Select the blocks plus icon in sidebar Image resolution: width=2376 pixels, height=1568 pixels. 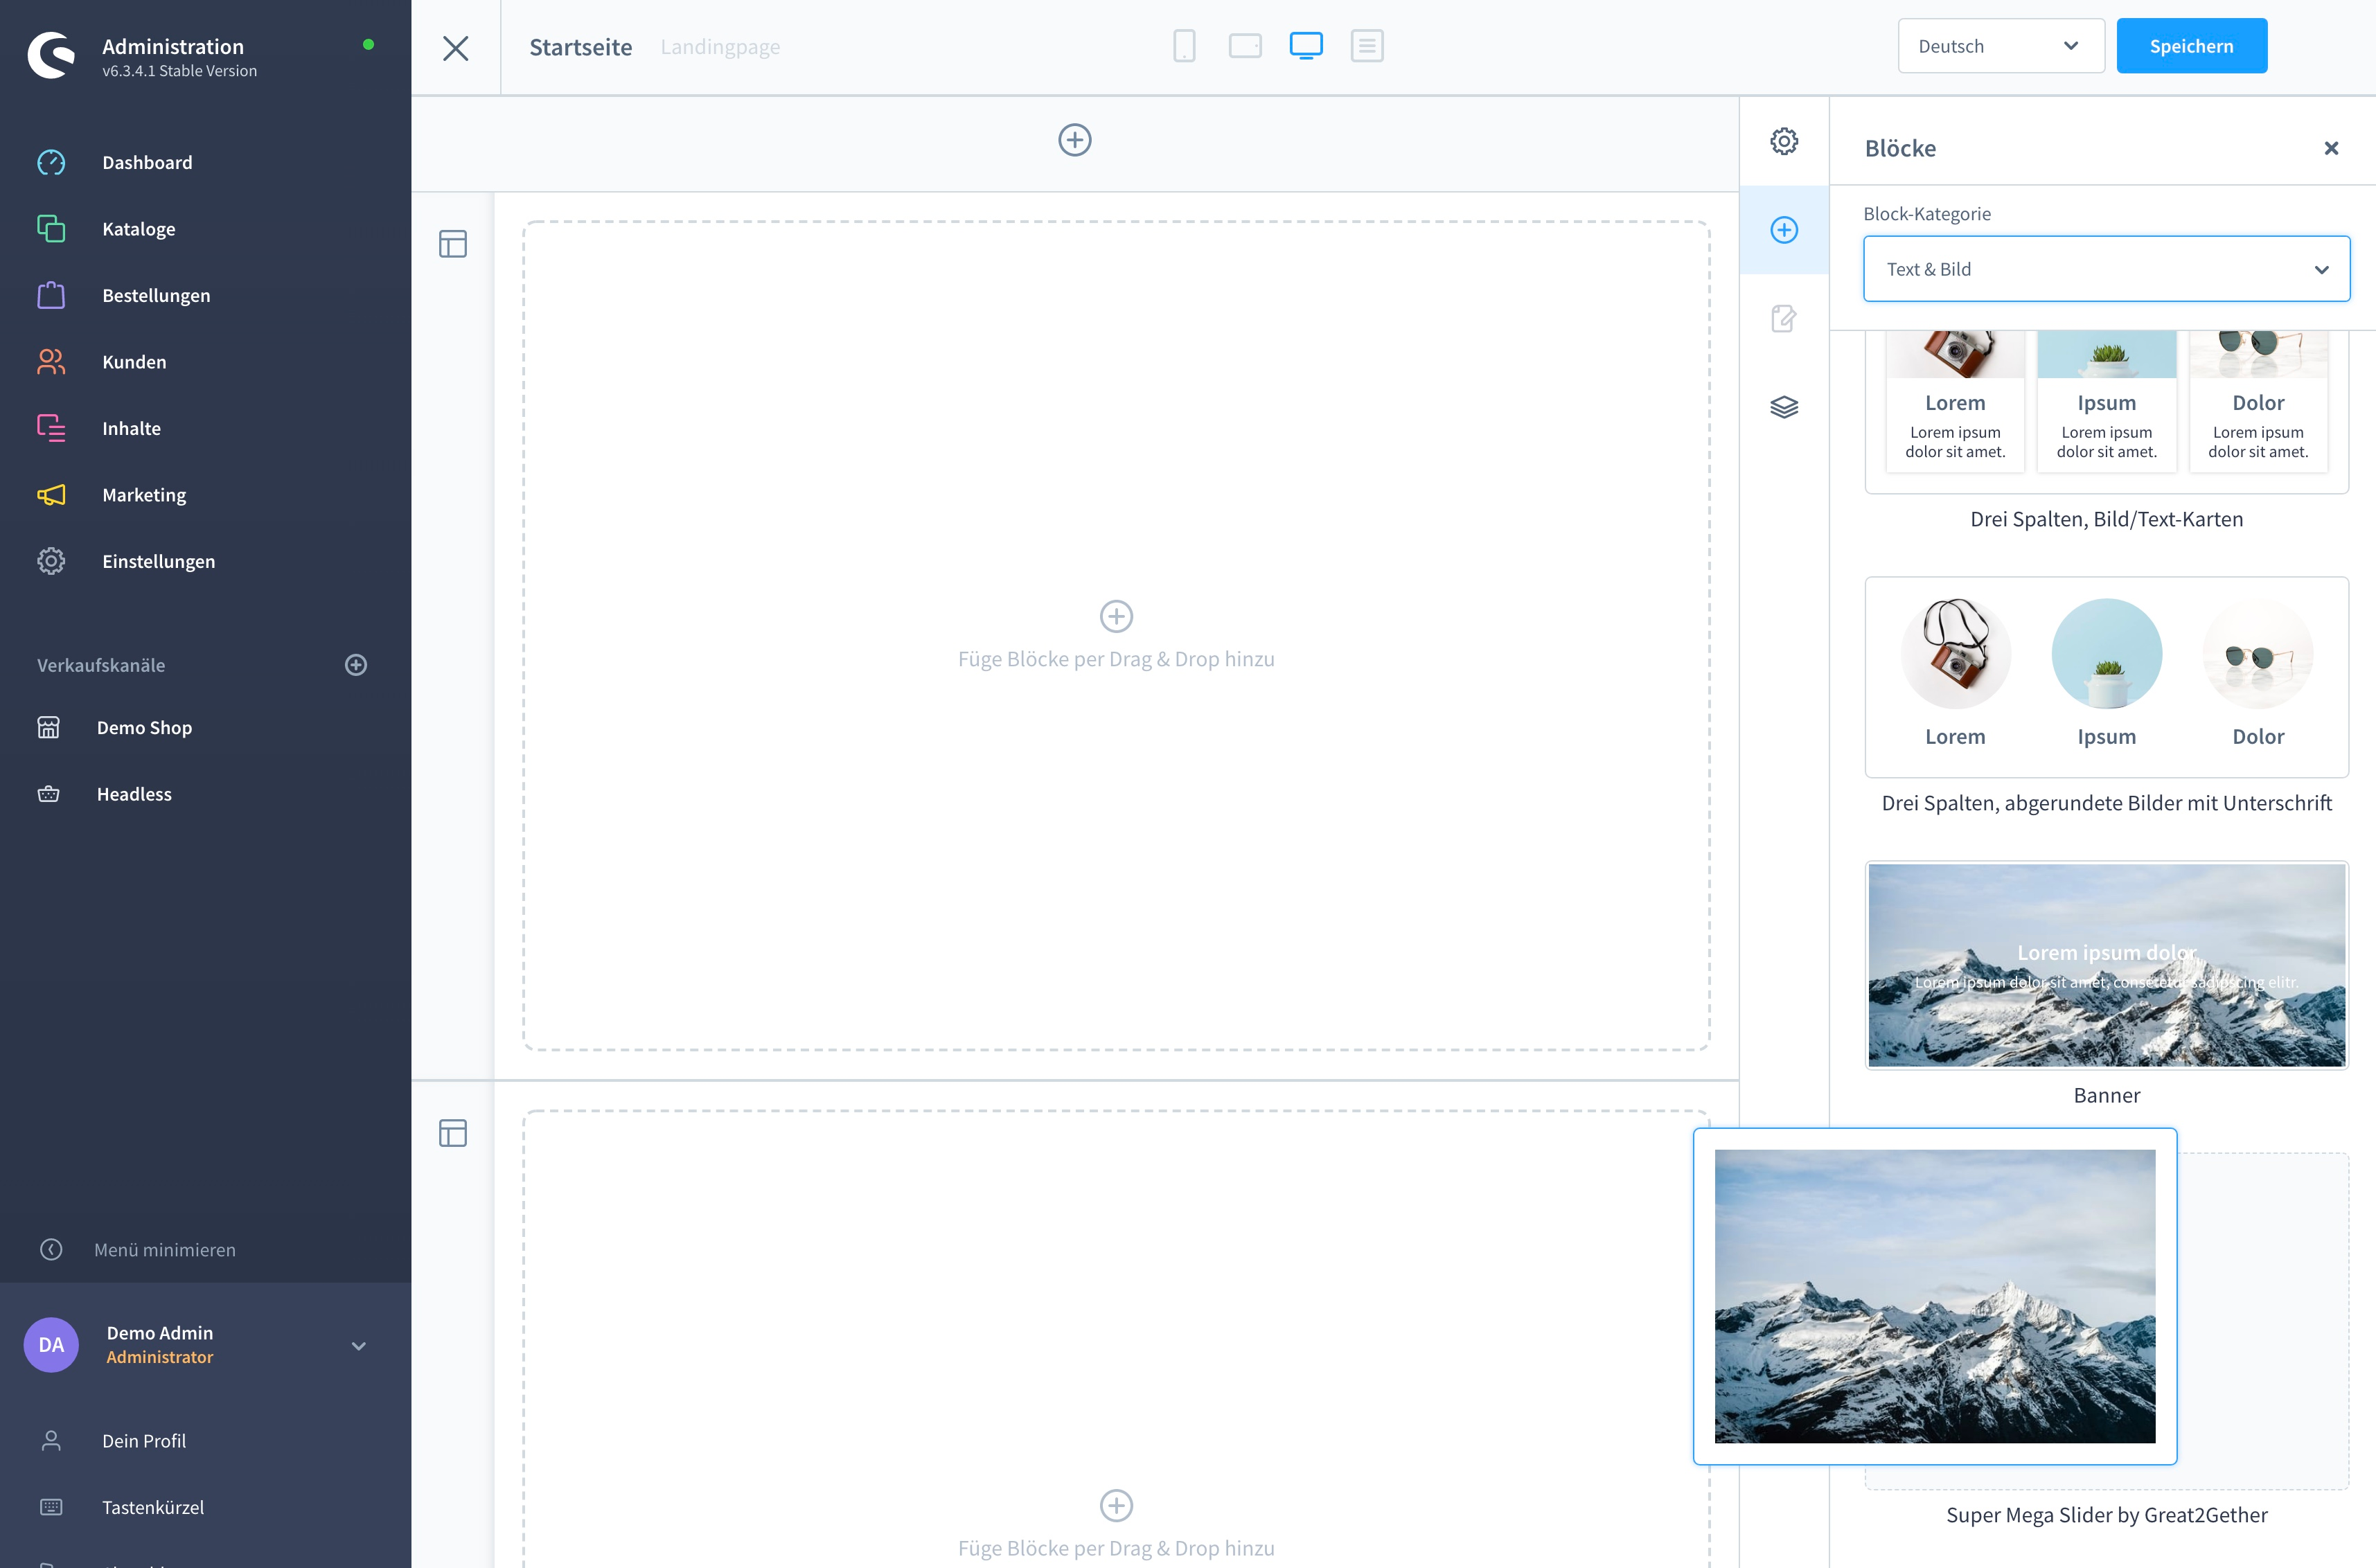[x=1784, y=230]
